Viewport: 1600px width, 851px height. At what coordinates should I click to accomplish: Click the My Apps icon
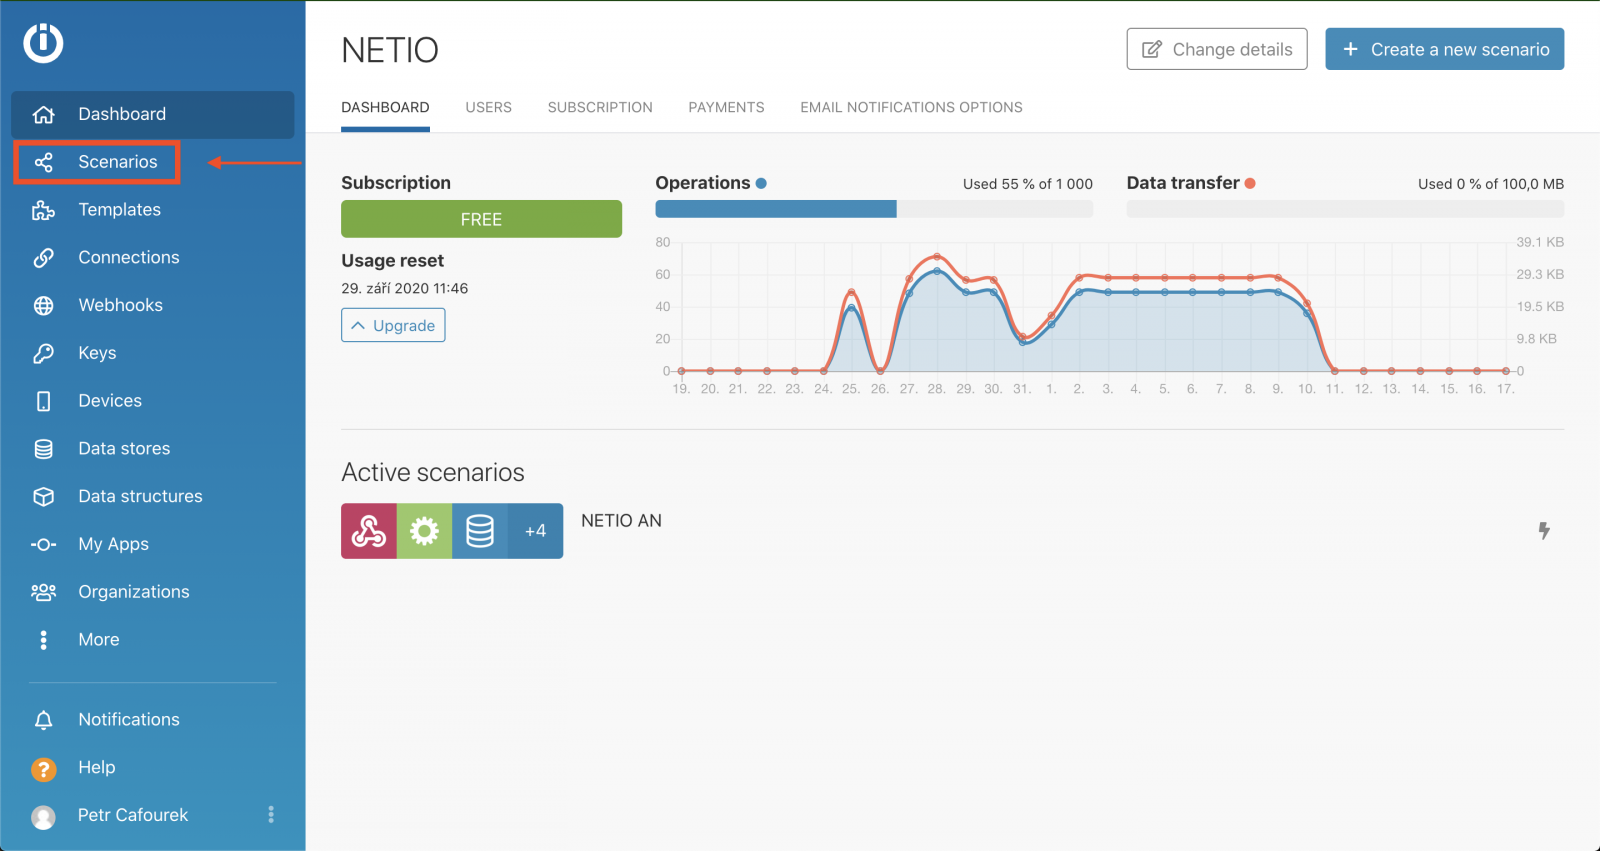coord(43,545)
